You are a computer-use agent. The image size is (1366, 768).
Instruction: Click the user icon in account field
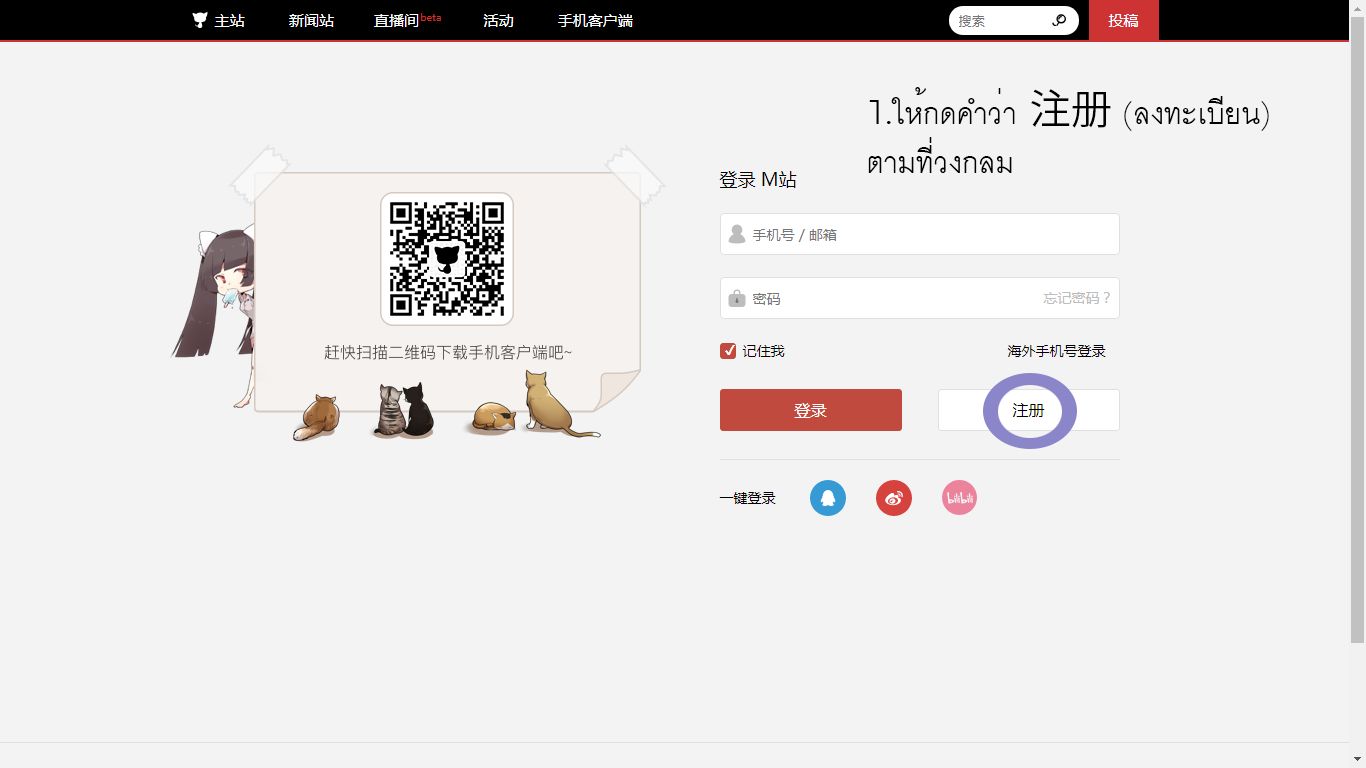[737, 234]
